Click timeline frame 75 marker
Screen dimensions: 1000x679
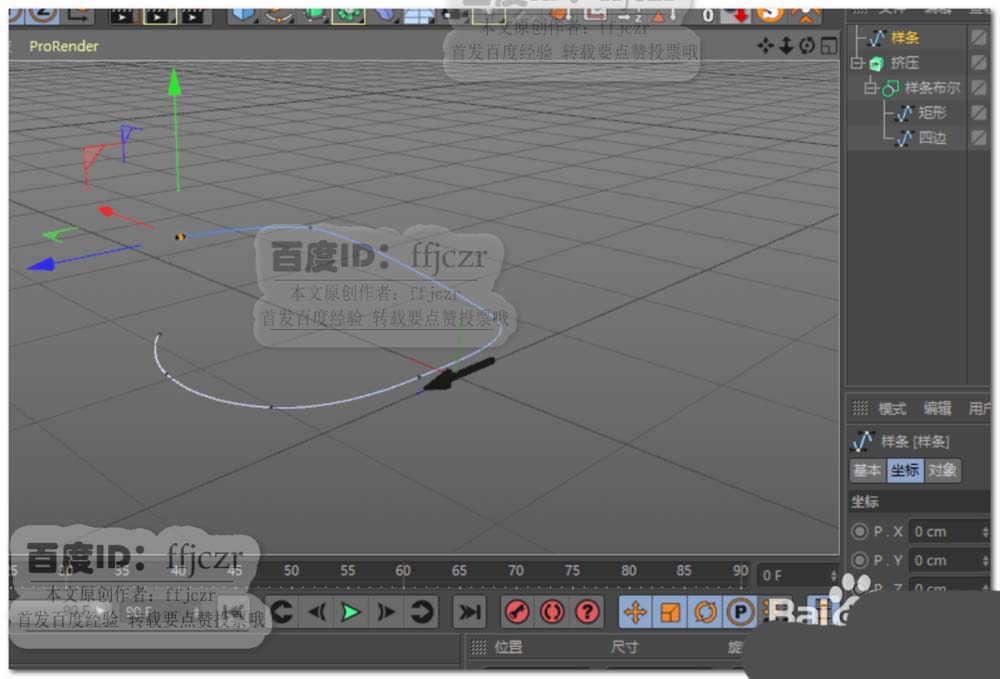pyautogui.click(x=572, y=571)
